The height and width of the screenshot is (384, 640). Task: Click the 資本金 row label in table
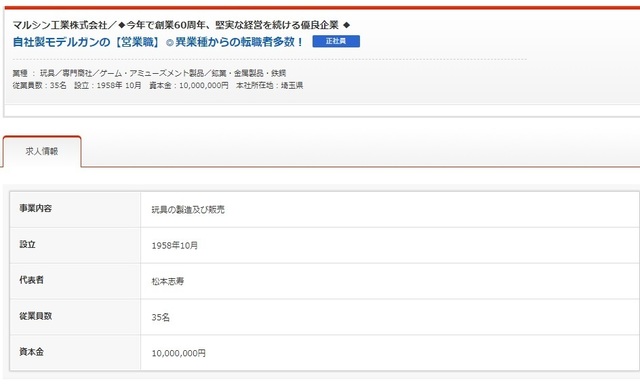point(31,352)
